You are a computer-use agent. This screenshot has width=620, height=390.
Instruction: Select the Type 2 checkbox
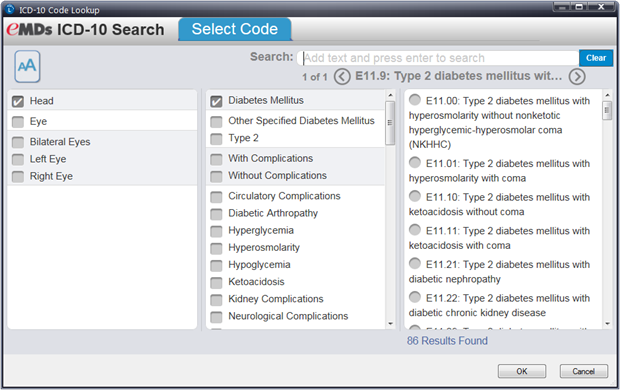(x=216, y=139)
